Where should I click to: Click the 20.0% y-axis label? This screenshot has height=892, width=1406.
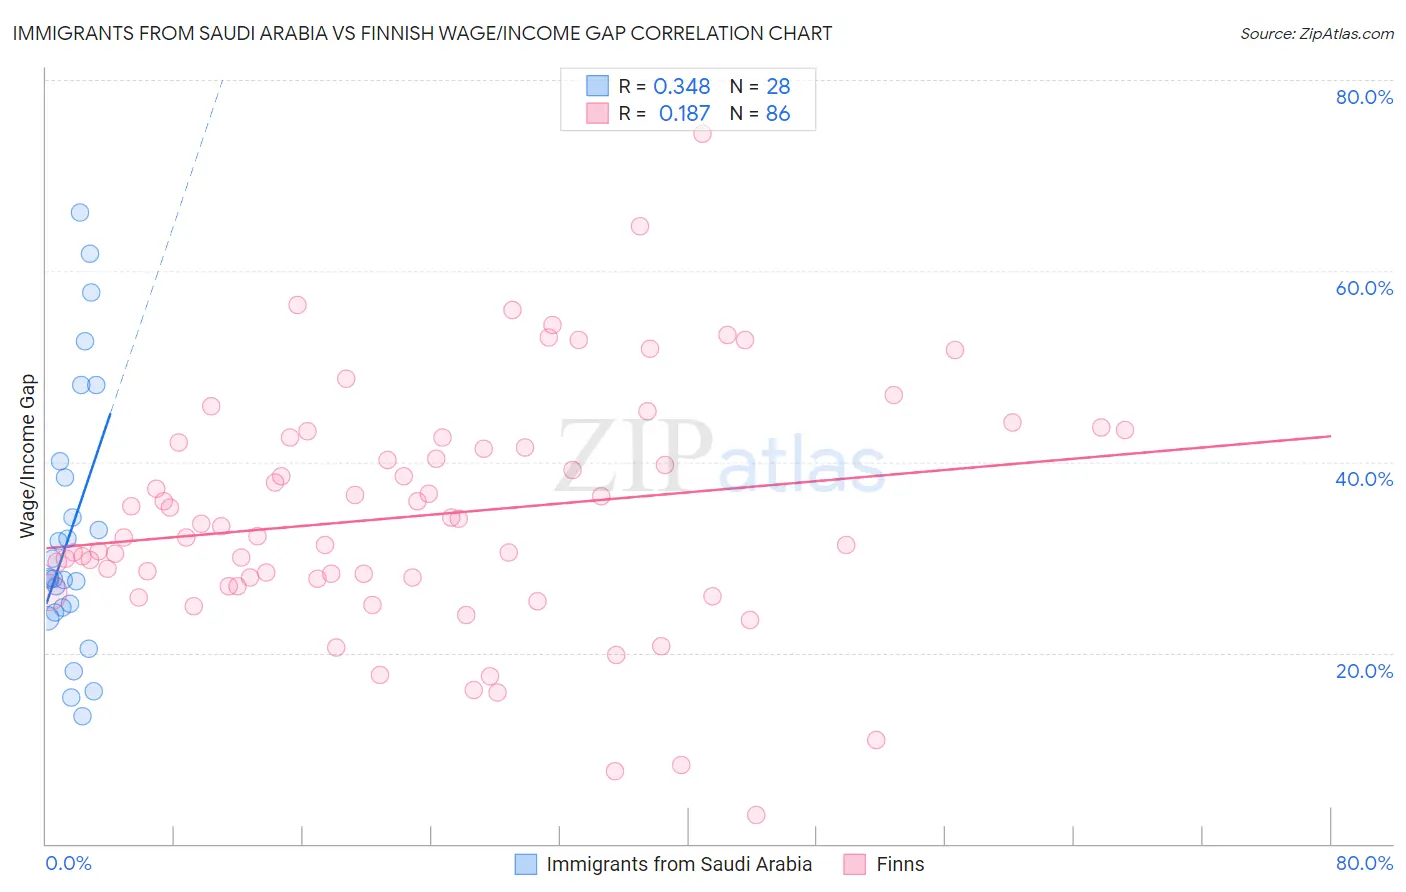1364,671
